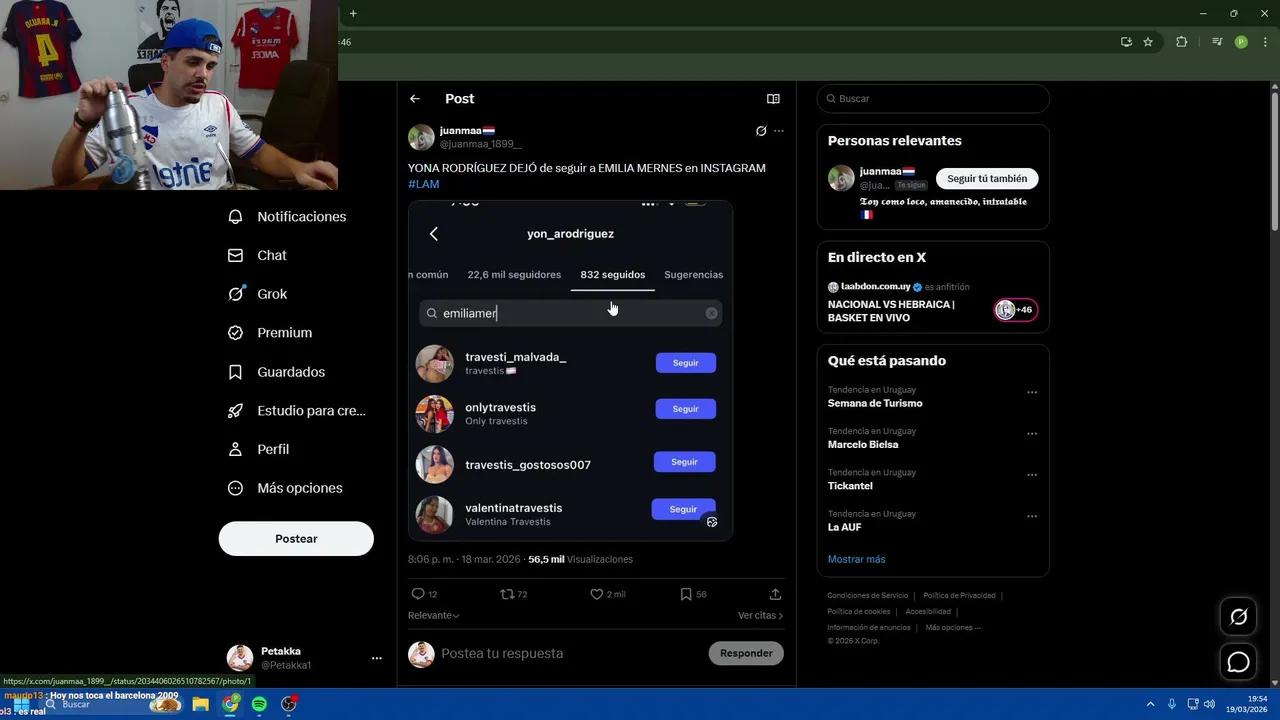Open the media control icon in Chrome

[x=1217, y=42]
